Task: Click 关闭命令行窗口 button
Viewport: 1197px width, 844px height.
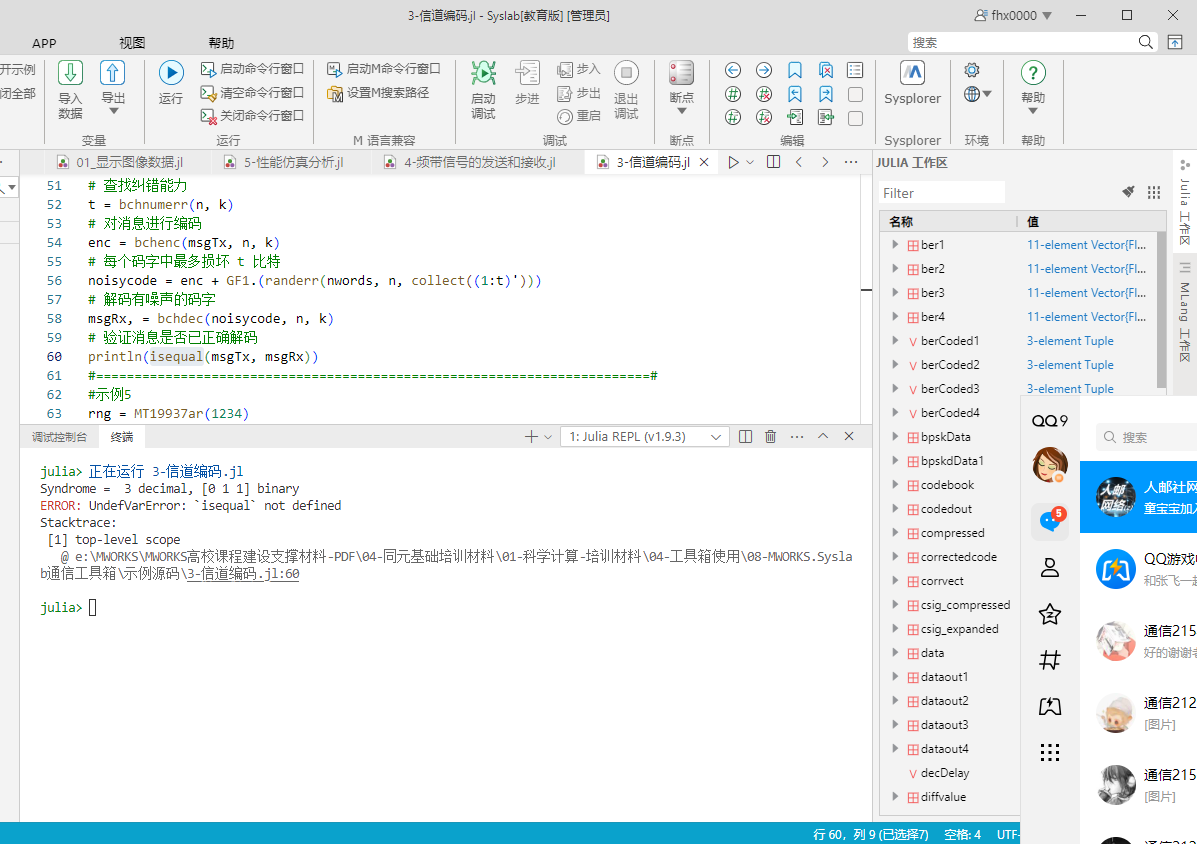Action: pos(253,116)
